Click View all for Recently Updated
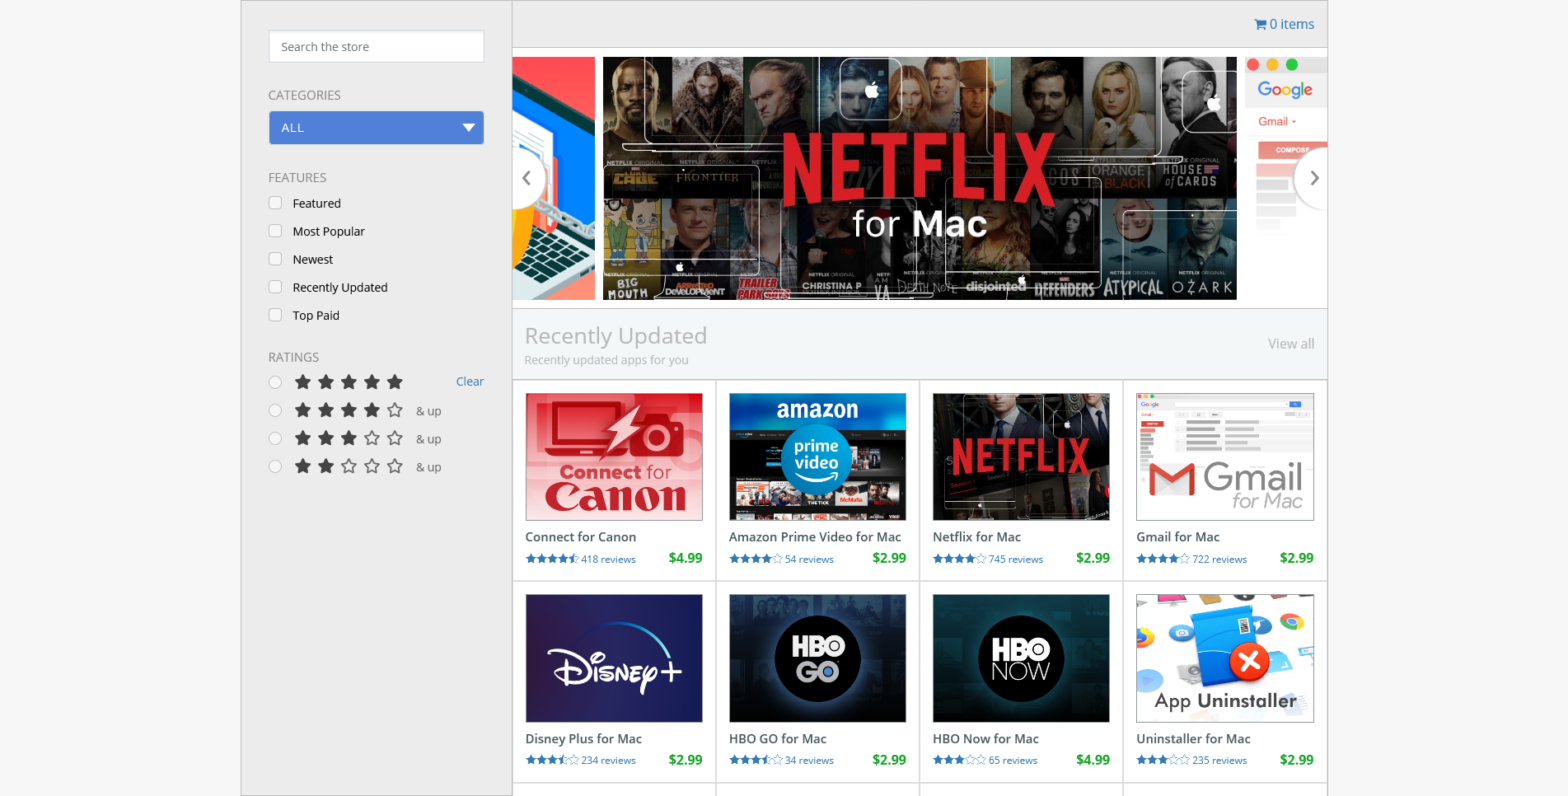1568x796 pixels. (1291, 343)
